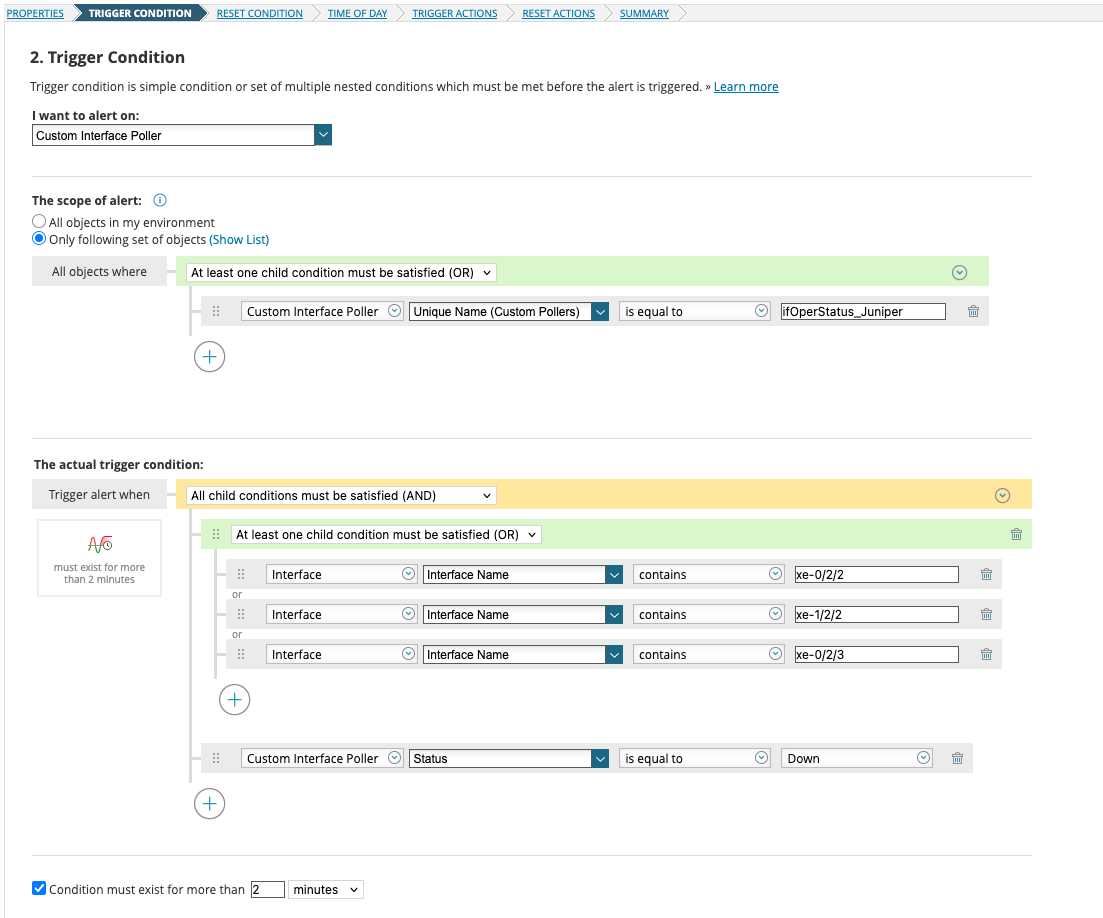Click the scope of alert info icon

click(160, 200)
